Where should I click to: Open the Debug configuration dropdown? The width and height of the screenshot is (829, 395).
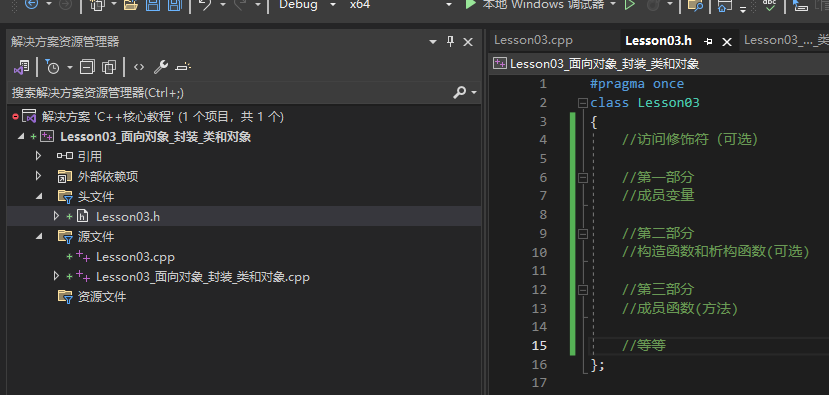(x=333, y=5)
